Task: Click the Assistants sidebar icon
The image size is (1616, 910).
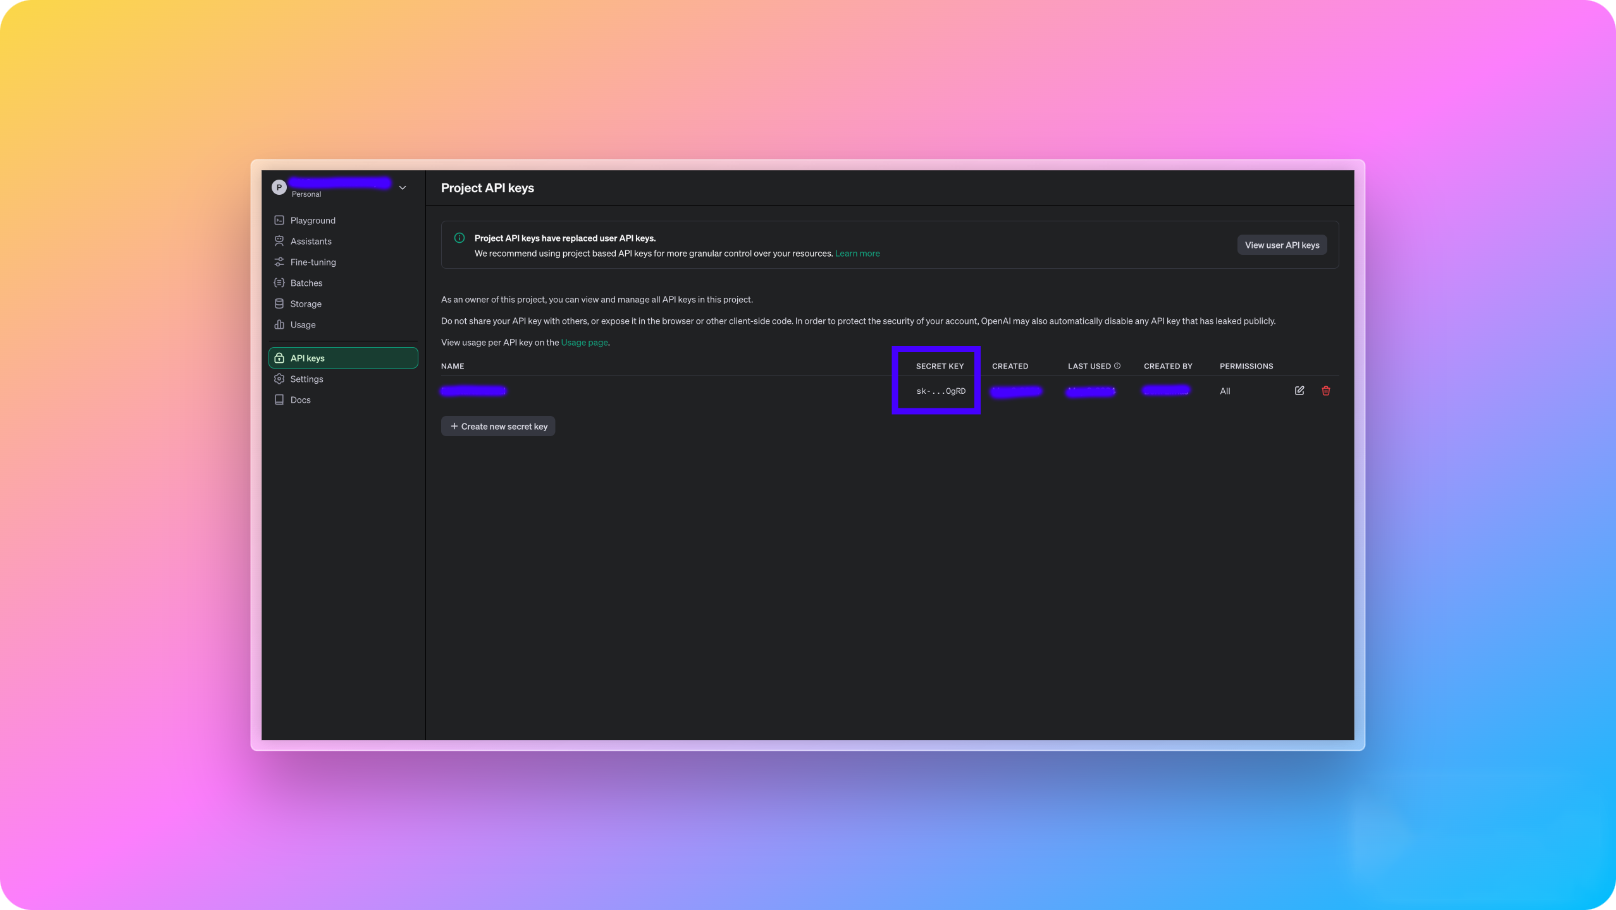Action: click(279, 241)
